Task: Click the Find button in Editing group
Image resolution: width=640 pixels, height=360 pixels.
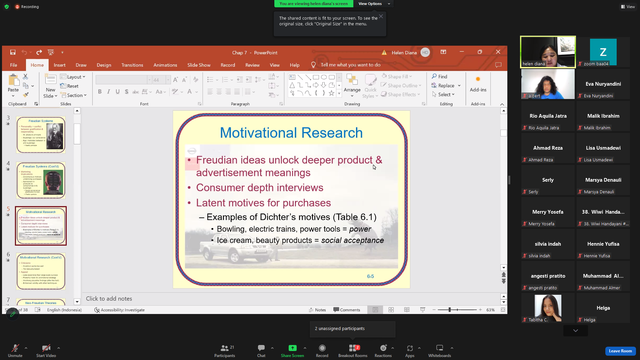Action: pyautogui.click(x=440, y=76)
